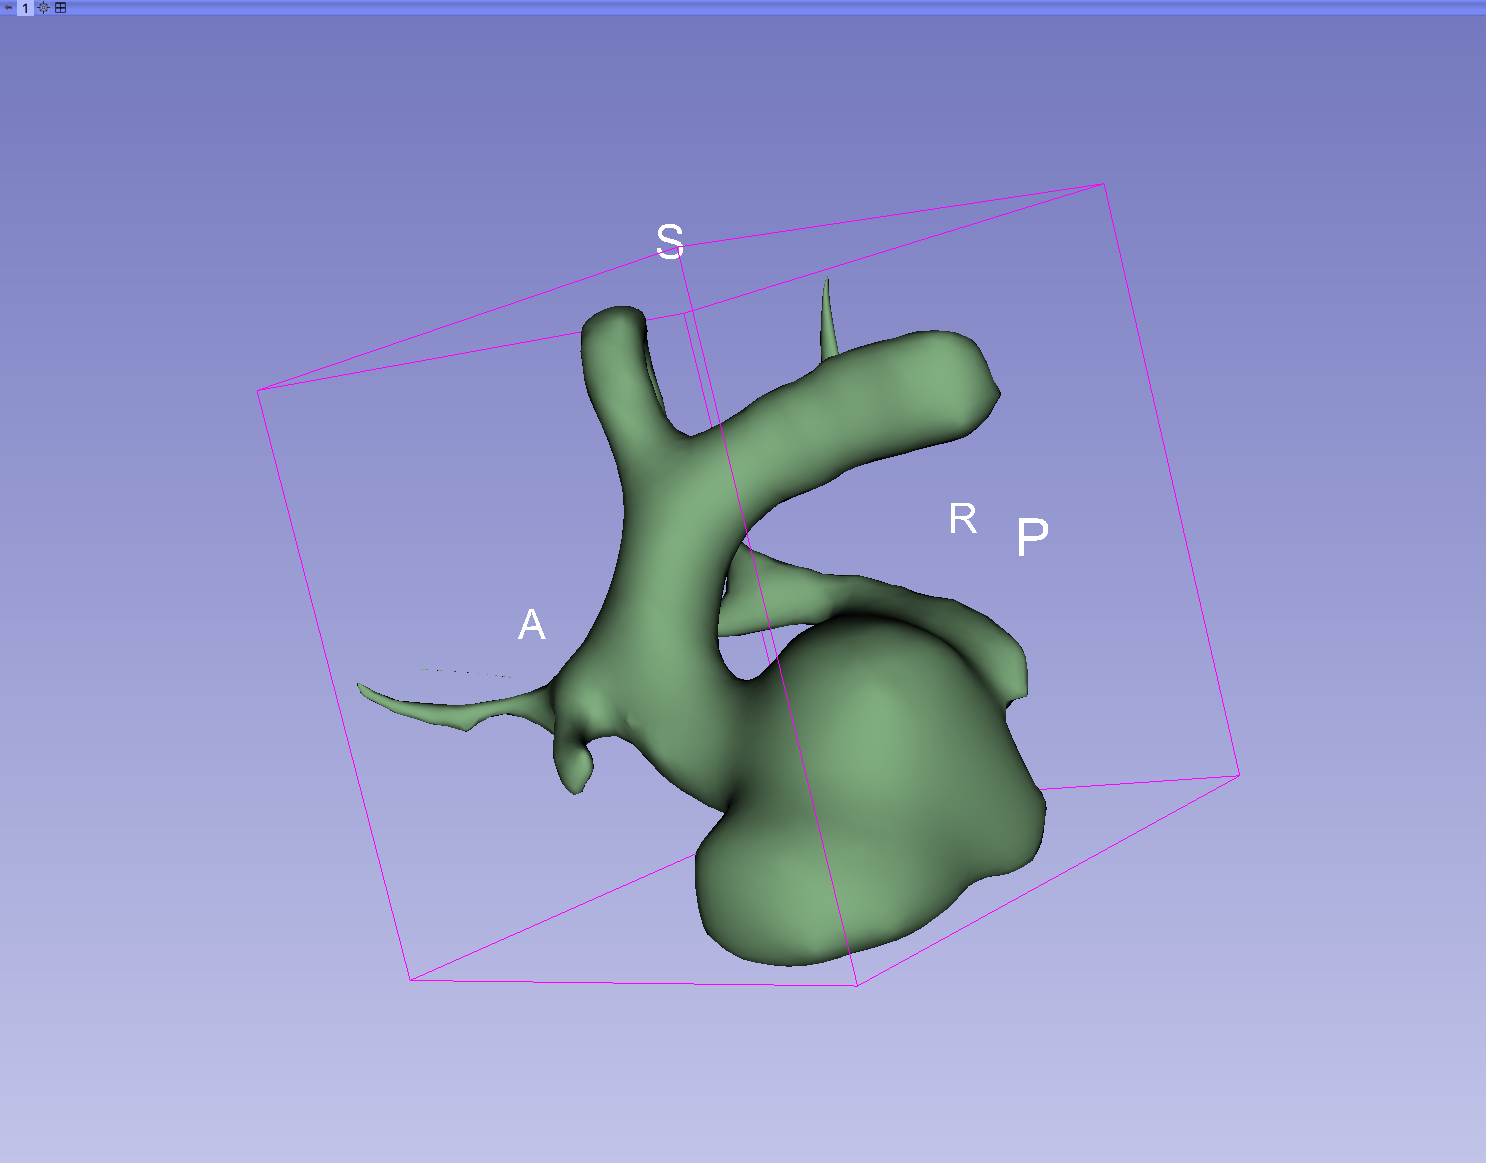Click the bottom-left corner of the magenta bounding box
Image resolution: width=1486 pixels, height=1163 pixels.
(410, 980)
